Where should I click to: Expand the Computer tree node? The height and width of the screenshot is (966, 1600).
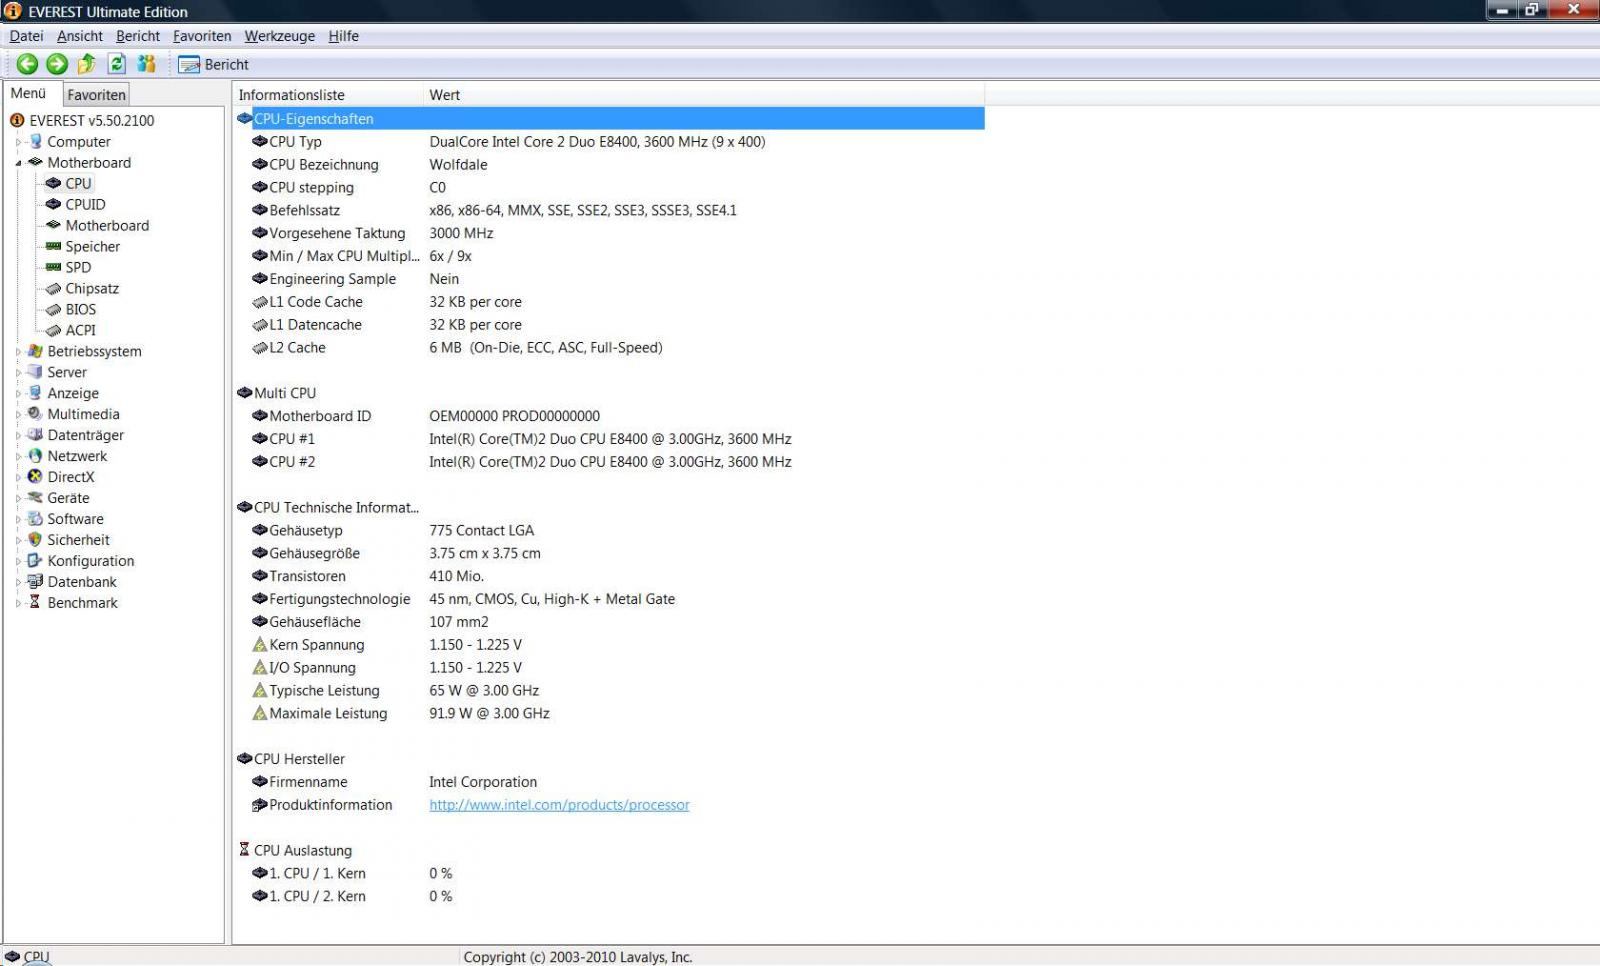coord(18,142)
